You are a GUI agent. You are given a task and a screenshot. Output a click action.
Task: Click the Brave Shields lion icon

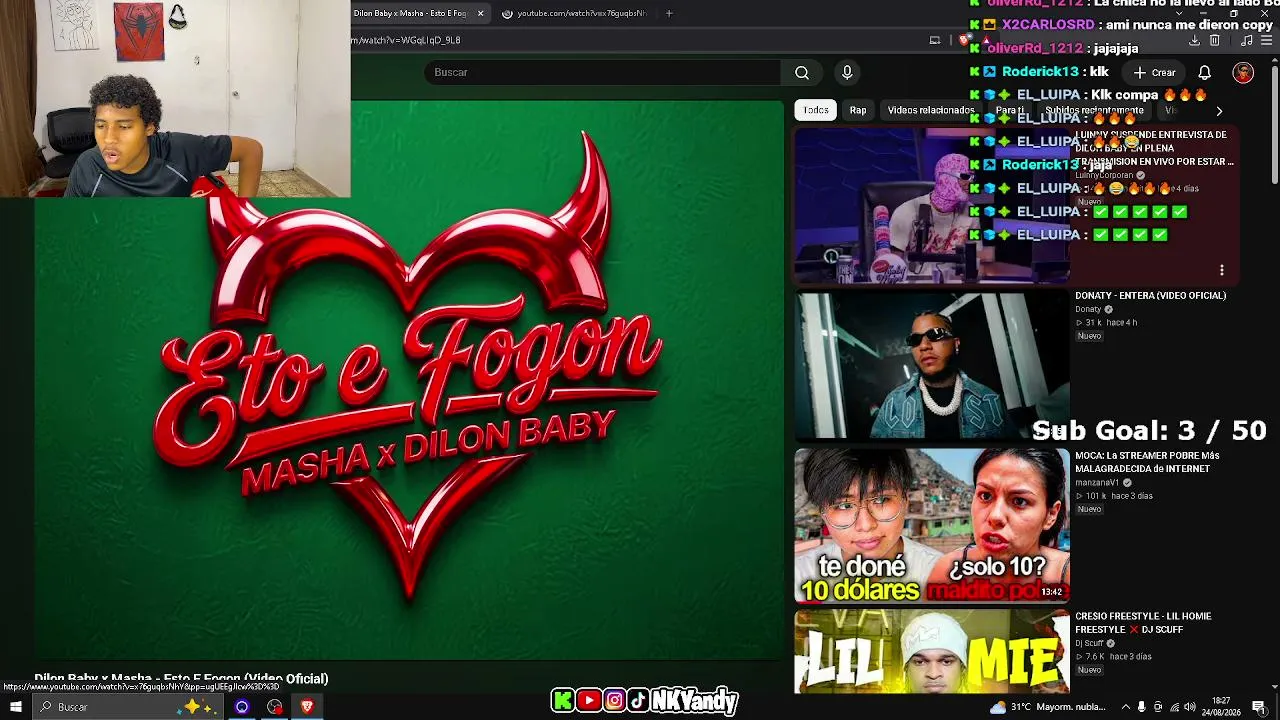coord(963,40)
